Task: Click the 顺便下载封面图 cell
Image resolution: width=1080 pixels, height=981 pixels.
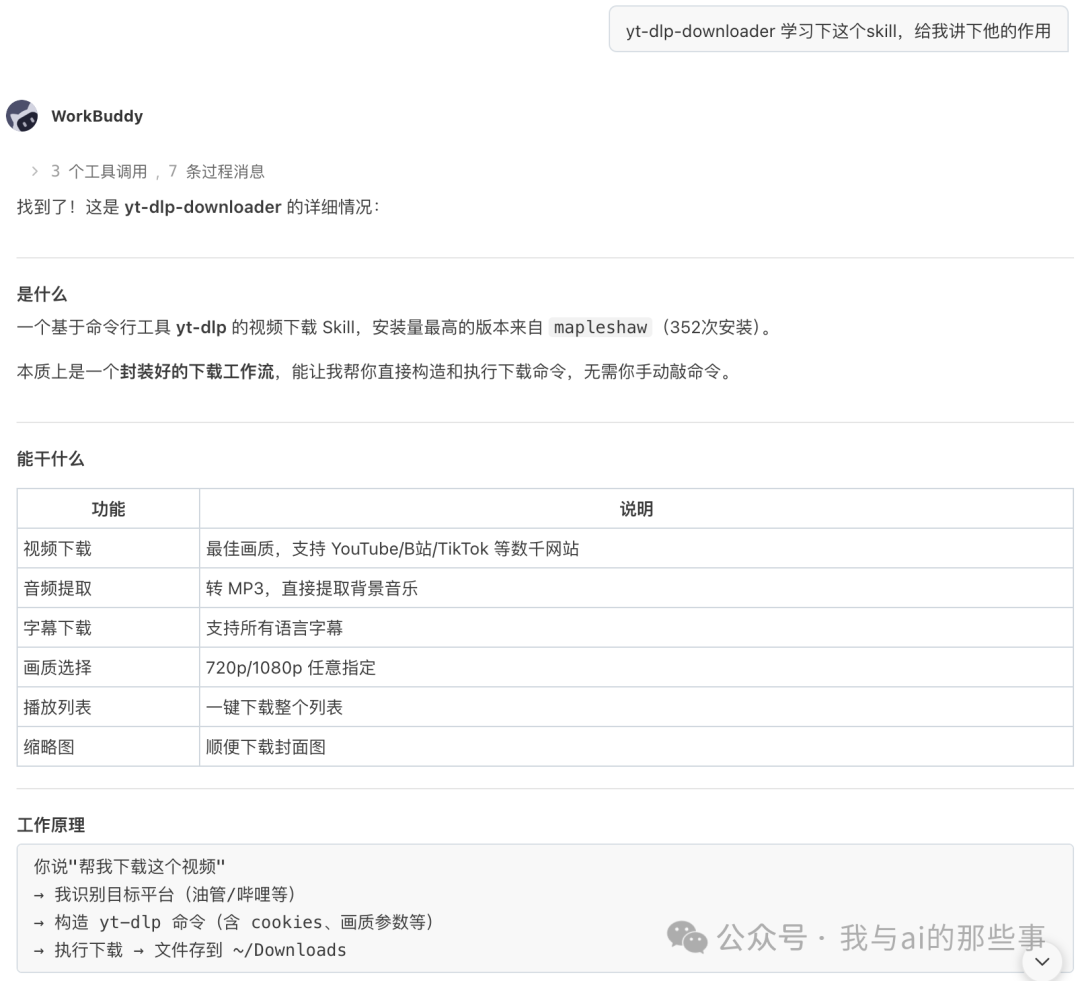Action: pyautogui.click(x=636, y=747)
